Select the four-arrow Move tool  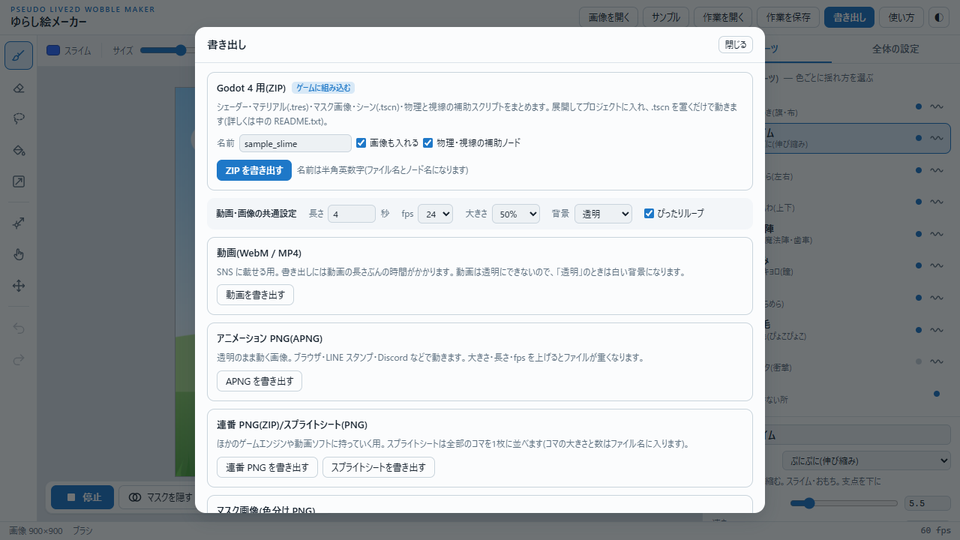(x=18, y=285)
